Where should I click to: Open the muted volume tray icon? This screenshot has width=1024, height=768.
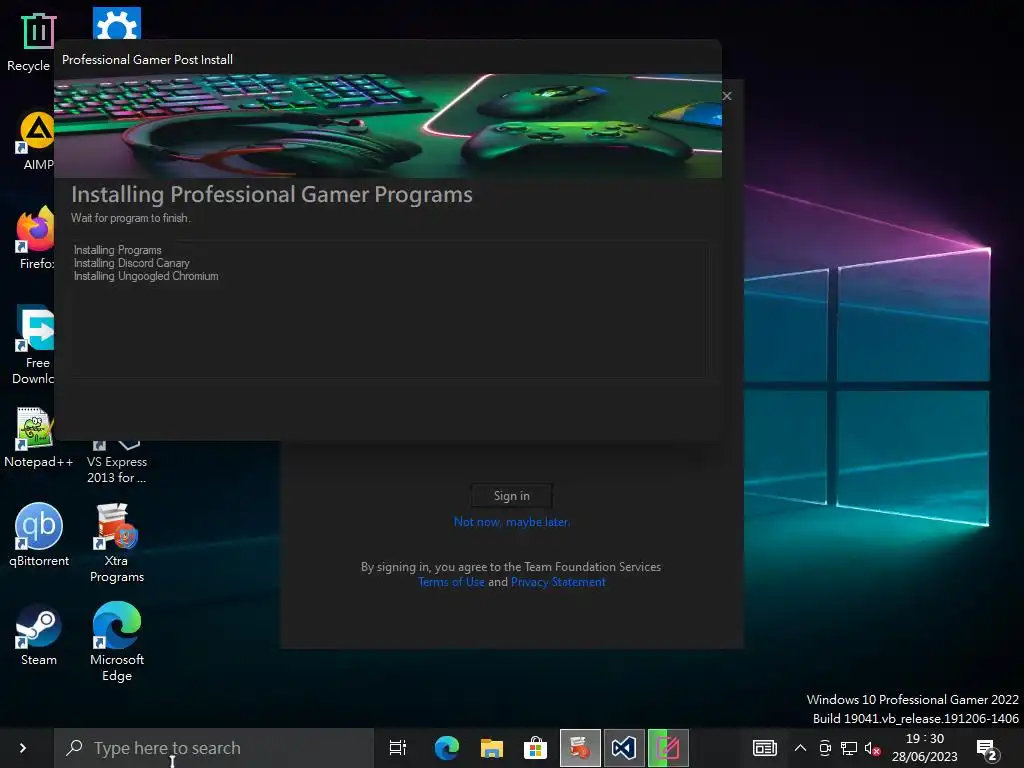click(x=872, y=748)
